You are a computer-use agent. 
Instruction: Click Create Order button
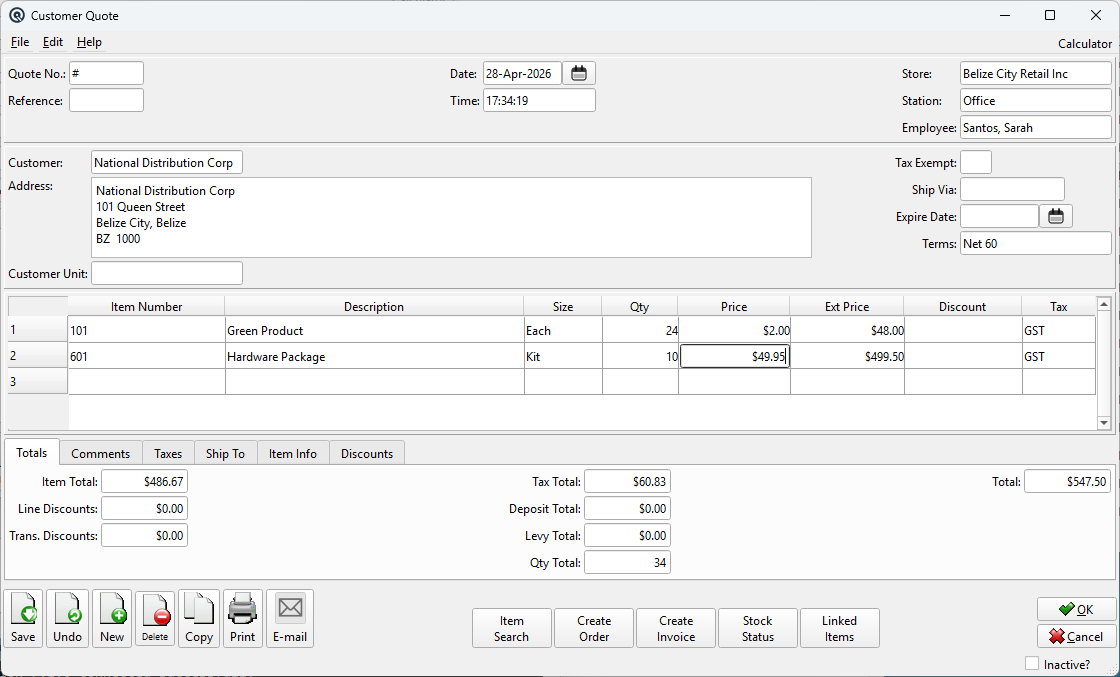(x=594, y=628)
